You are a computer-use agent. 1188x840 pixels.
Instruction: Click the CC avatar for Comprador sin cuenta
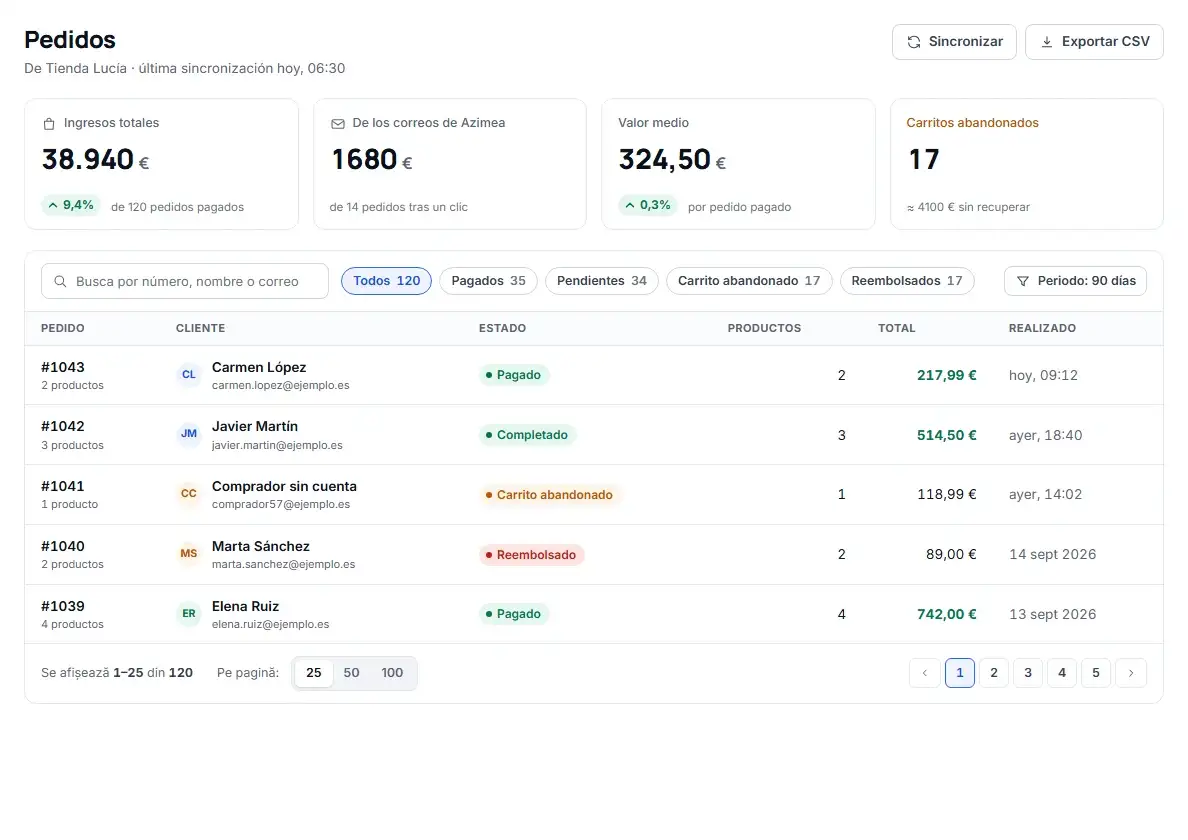(189, 494)
